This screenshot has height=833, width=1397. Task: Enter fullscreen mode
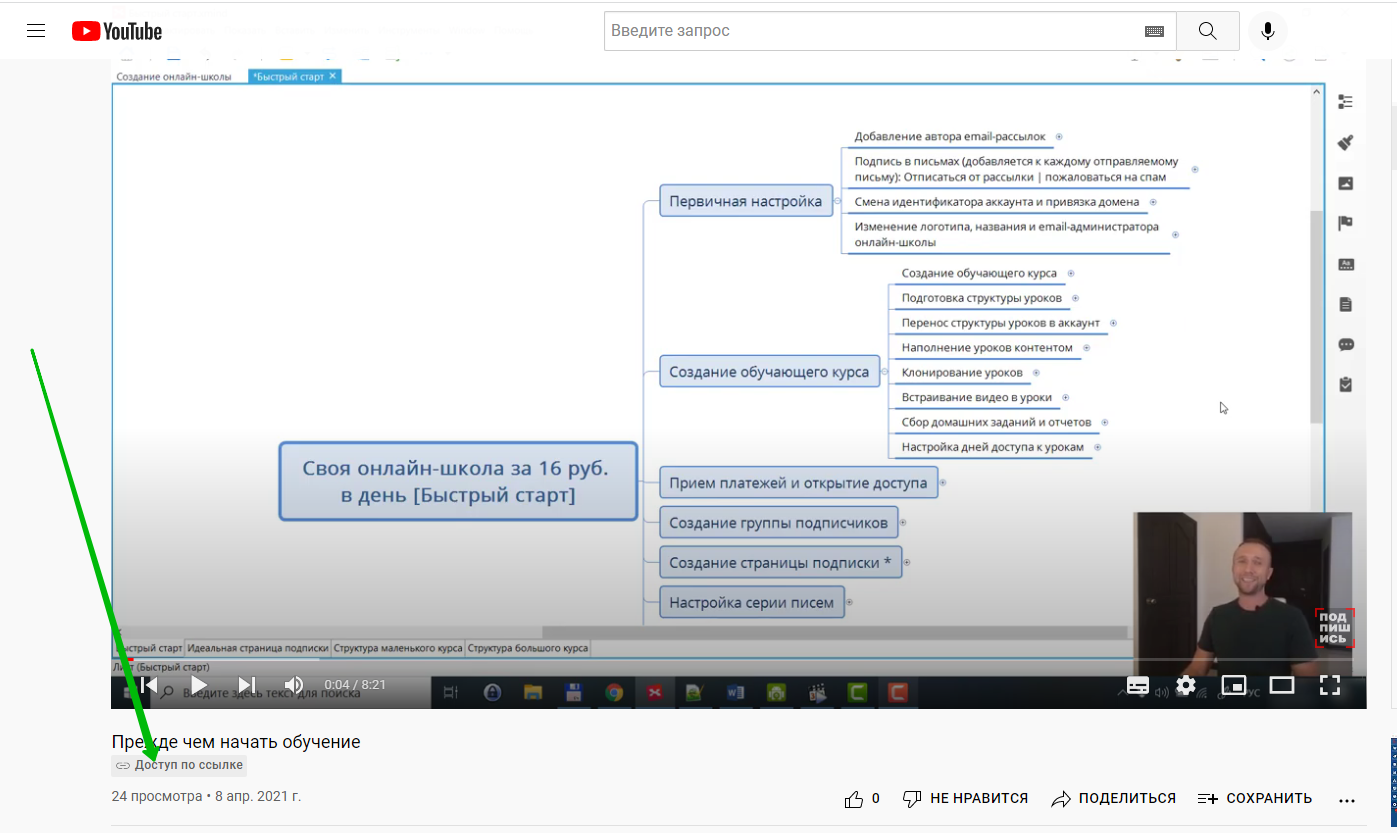(1330, 685)
